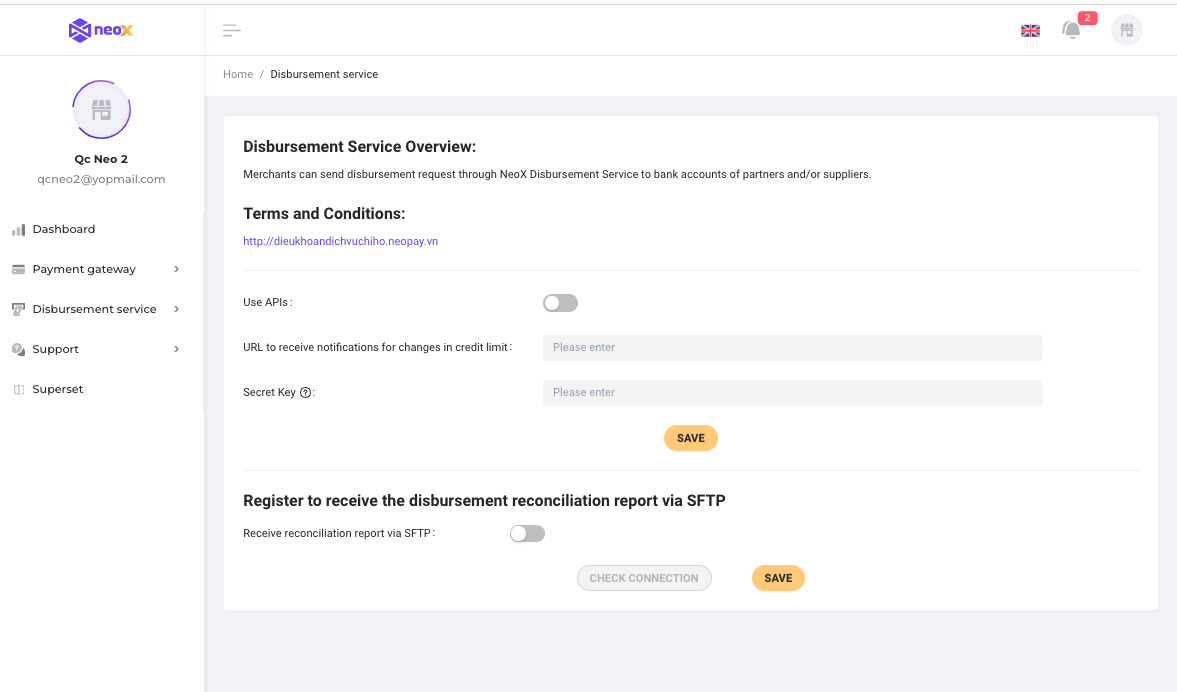Click the Secret Key input field

[792, 393]
